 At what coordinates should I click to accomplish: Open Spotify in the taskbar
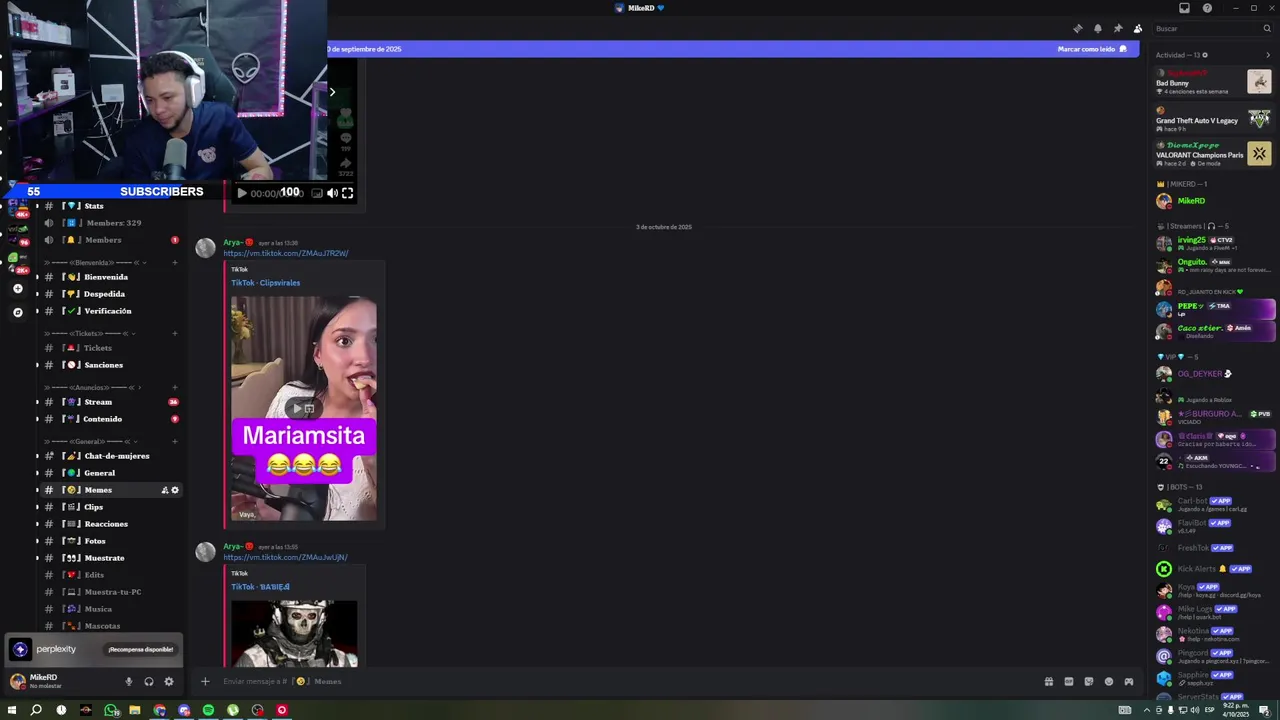(x=208, y=710)
